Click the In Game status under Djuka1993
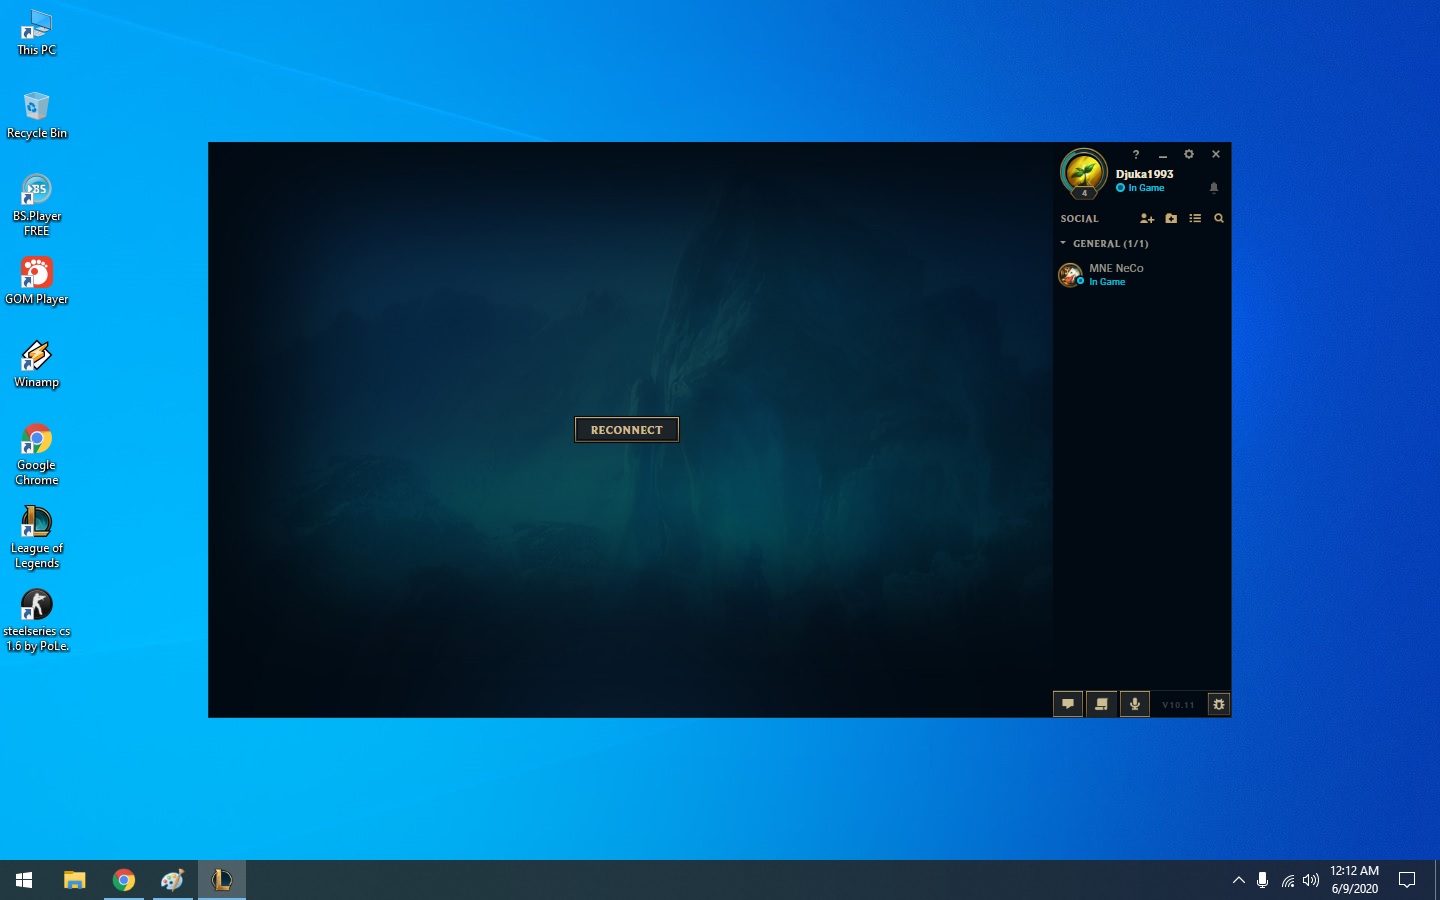 pyautogui.click(x=1146, y=188)
